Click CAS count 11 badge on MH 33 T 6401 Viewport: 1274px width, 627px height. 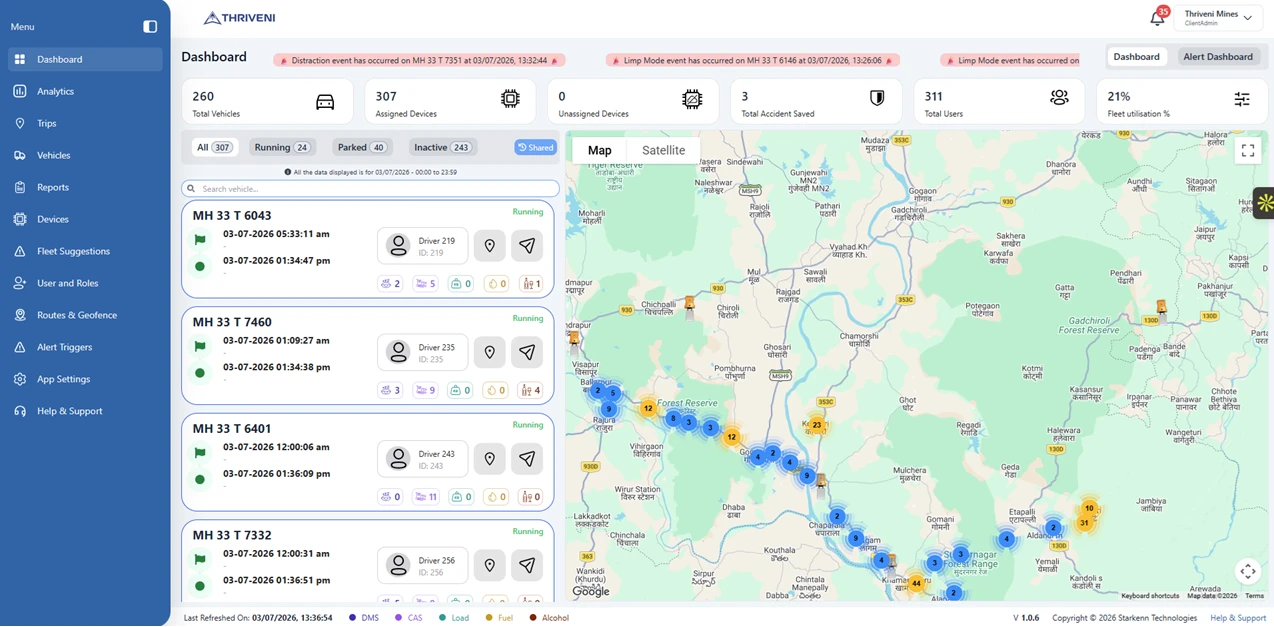426,497
